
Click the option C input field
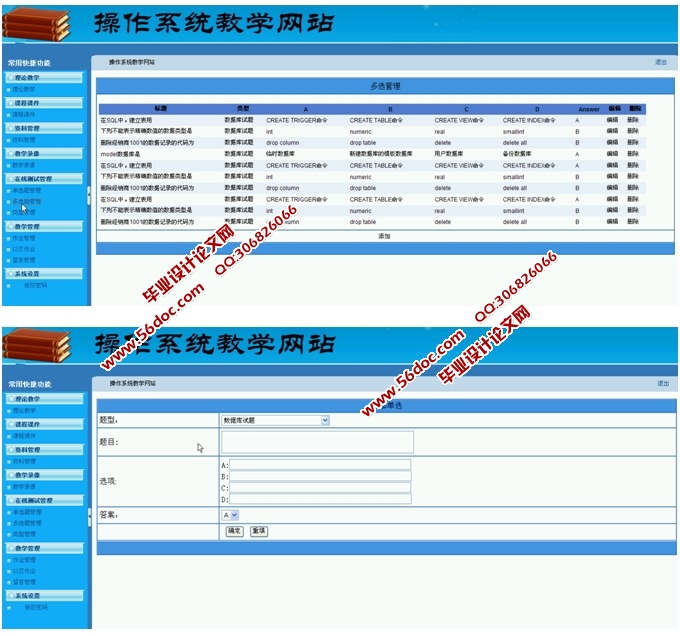[x=320, y=488]
